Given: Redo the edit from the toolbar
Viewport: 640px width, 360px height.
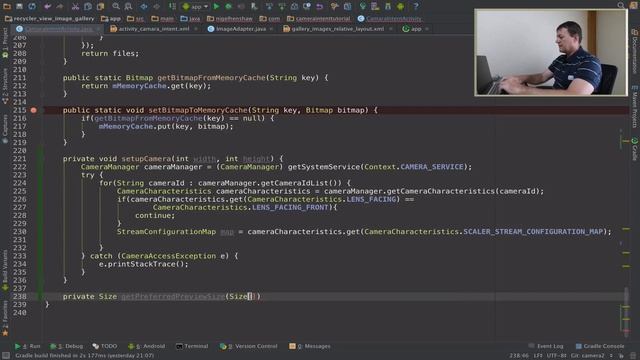Looking at the screenshot, I should 60,6.
